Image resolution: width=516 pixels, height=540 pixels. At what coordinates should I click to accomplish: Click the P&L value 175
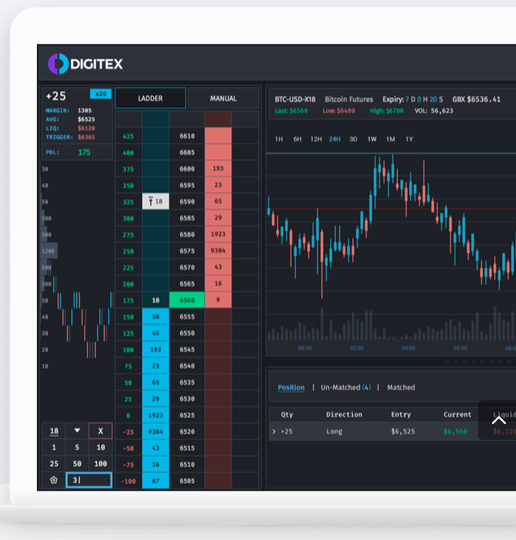click(x=84, y=152)
